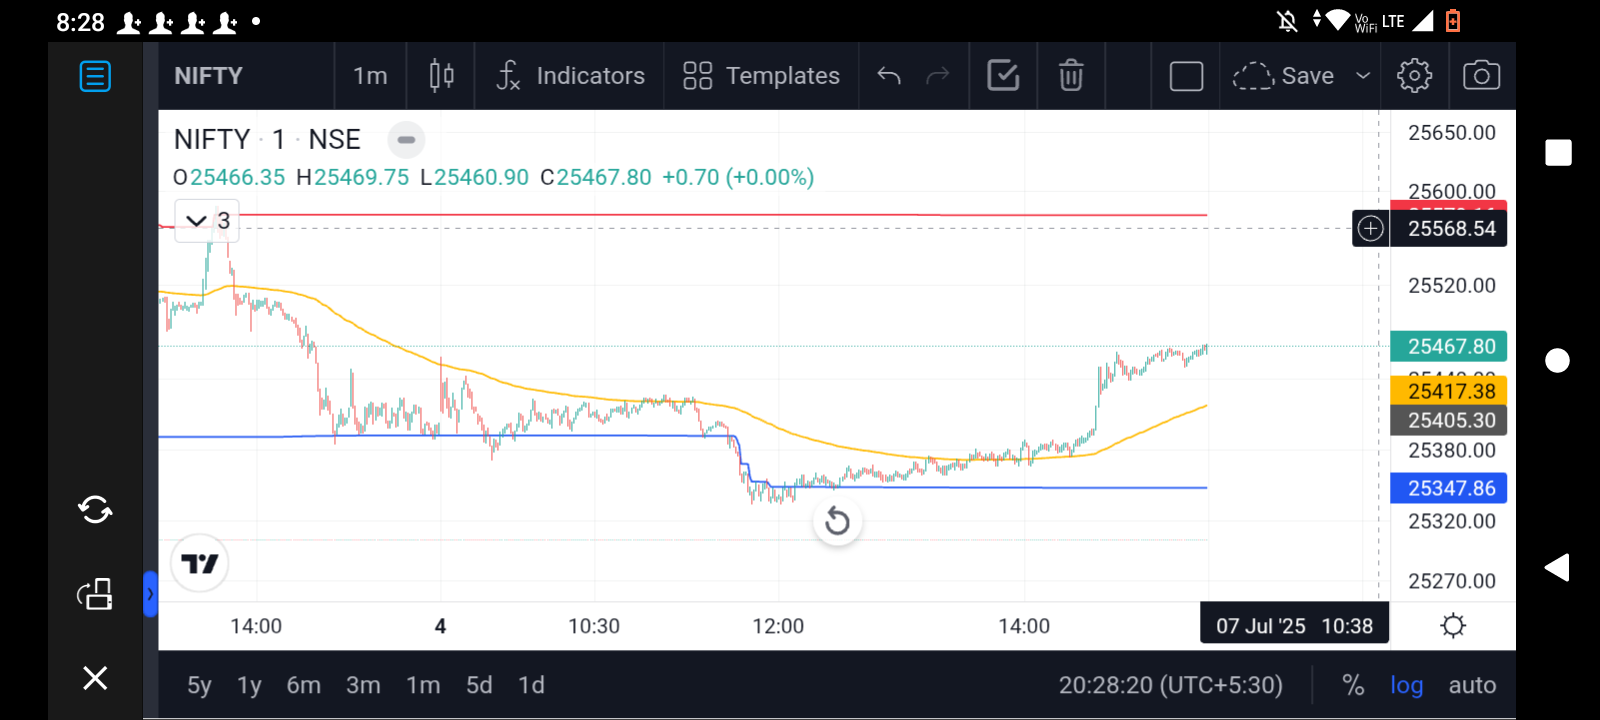Change the 1m chart interval
Screen dimensions: 1600x720
(x=370, y=76)
